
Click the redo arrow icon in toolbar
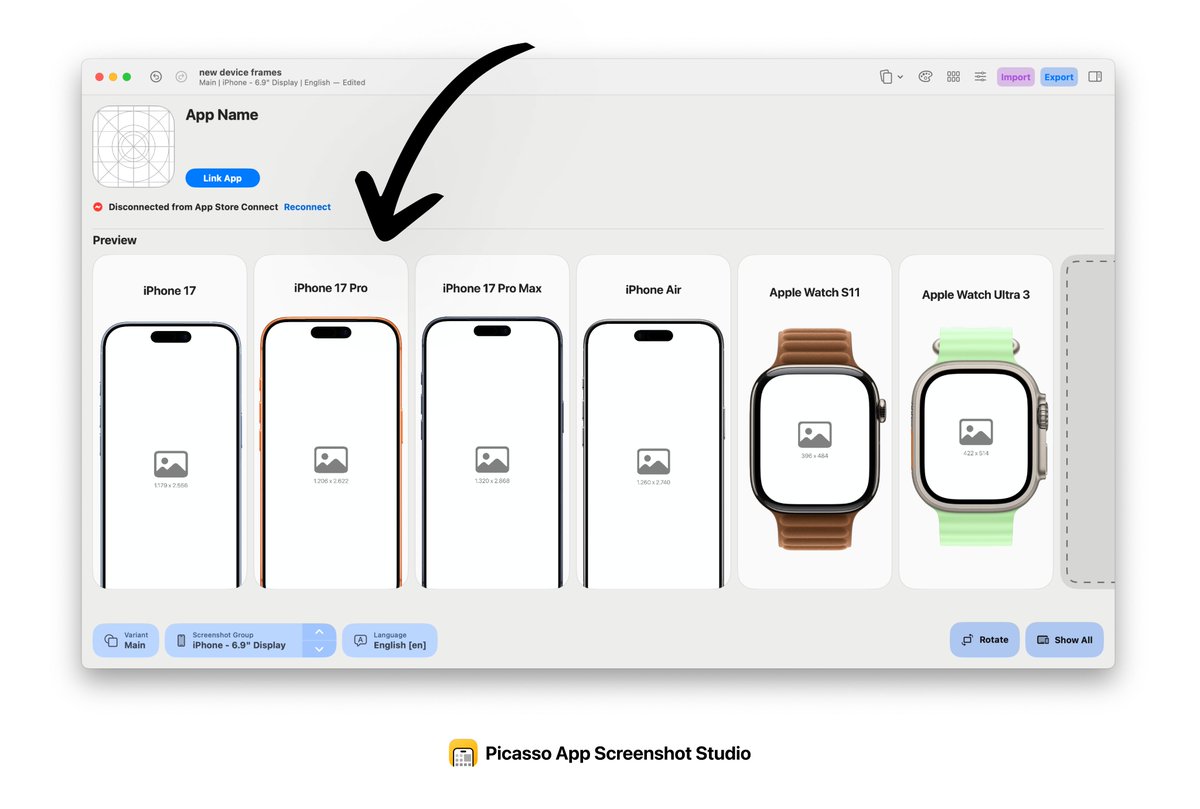pos(181,77)
